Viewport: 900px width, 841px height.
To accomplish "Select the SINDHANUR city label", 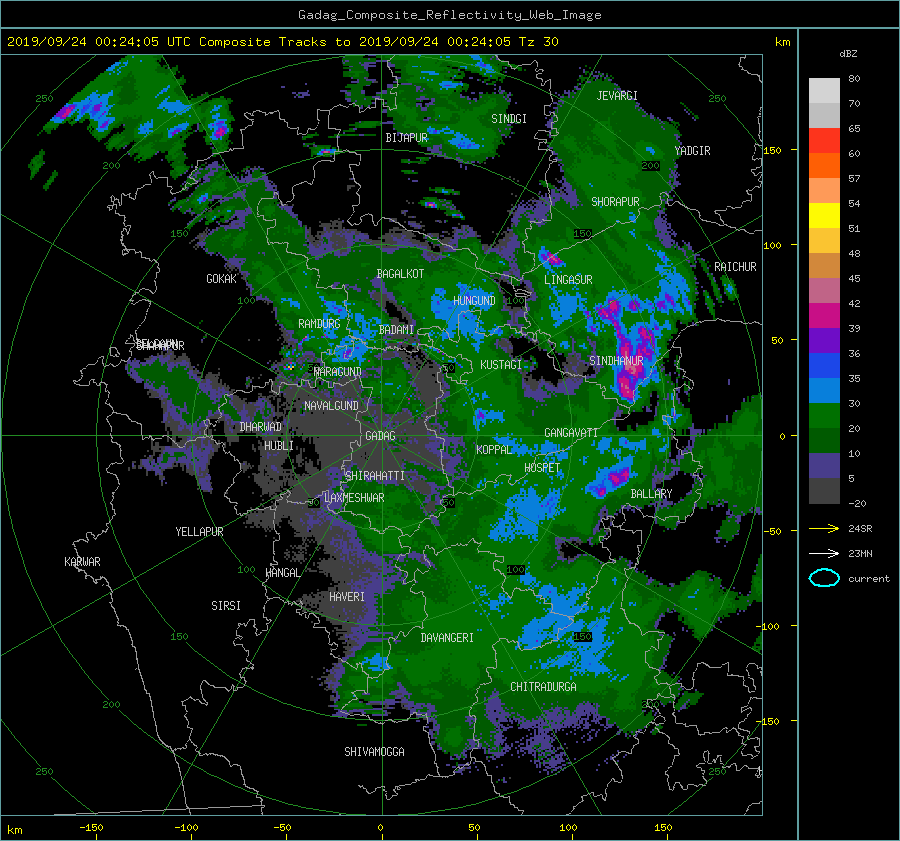I will coord(616,361).
